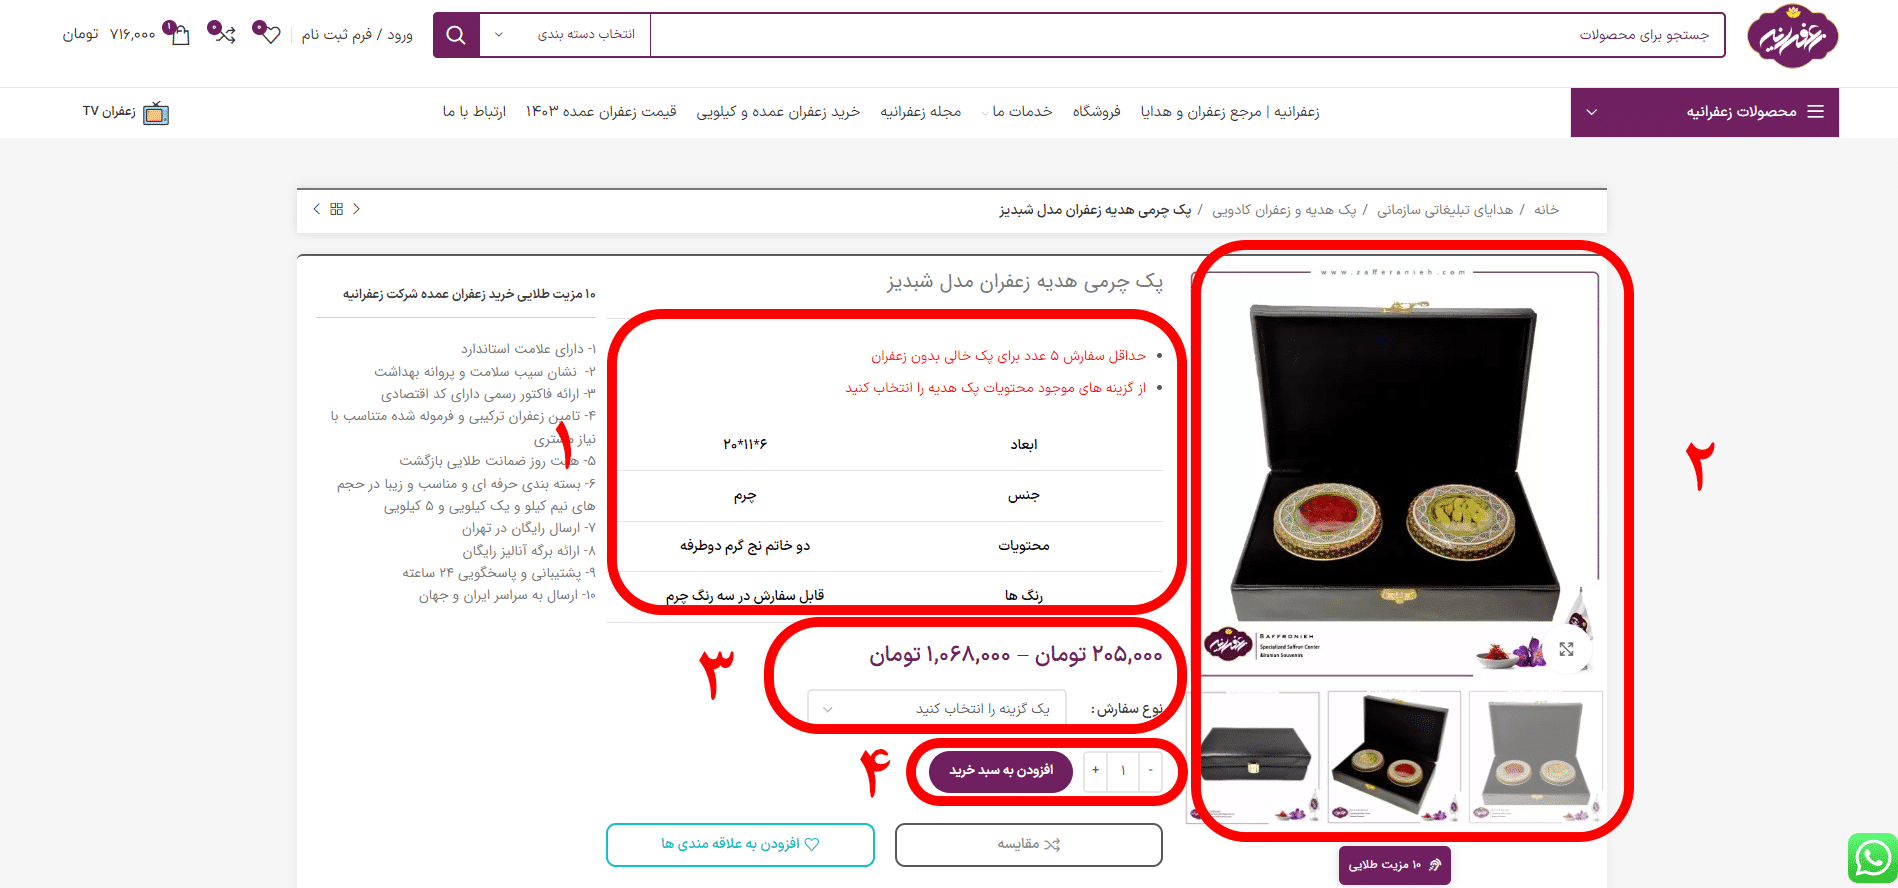Open زعفران TV icon link
The image size is (1898, 888).
coord(126,112)
